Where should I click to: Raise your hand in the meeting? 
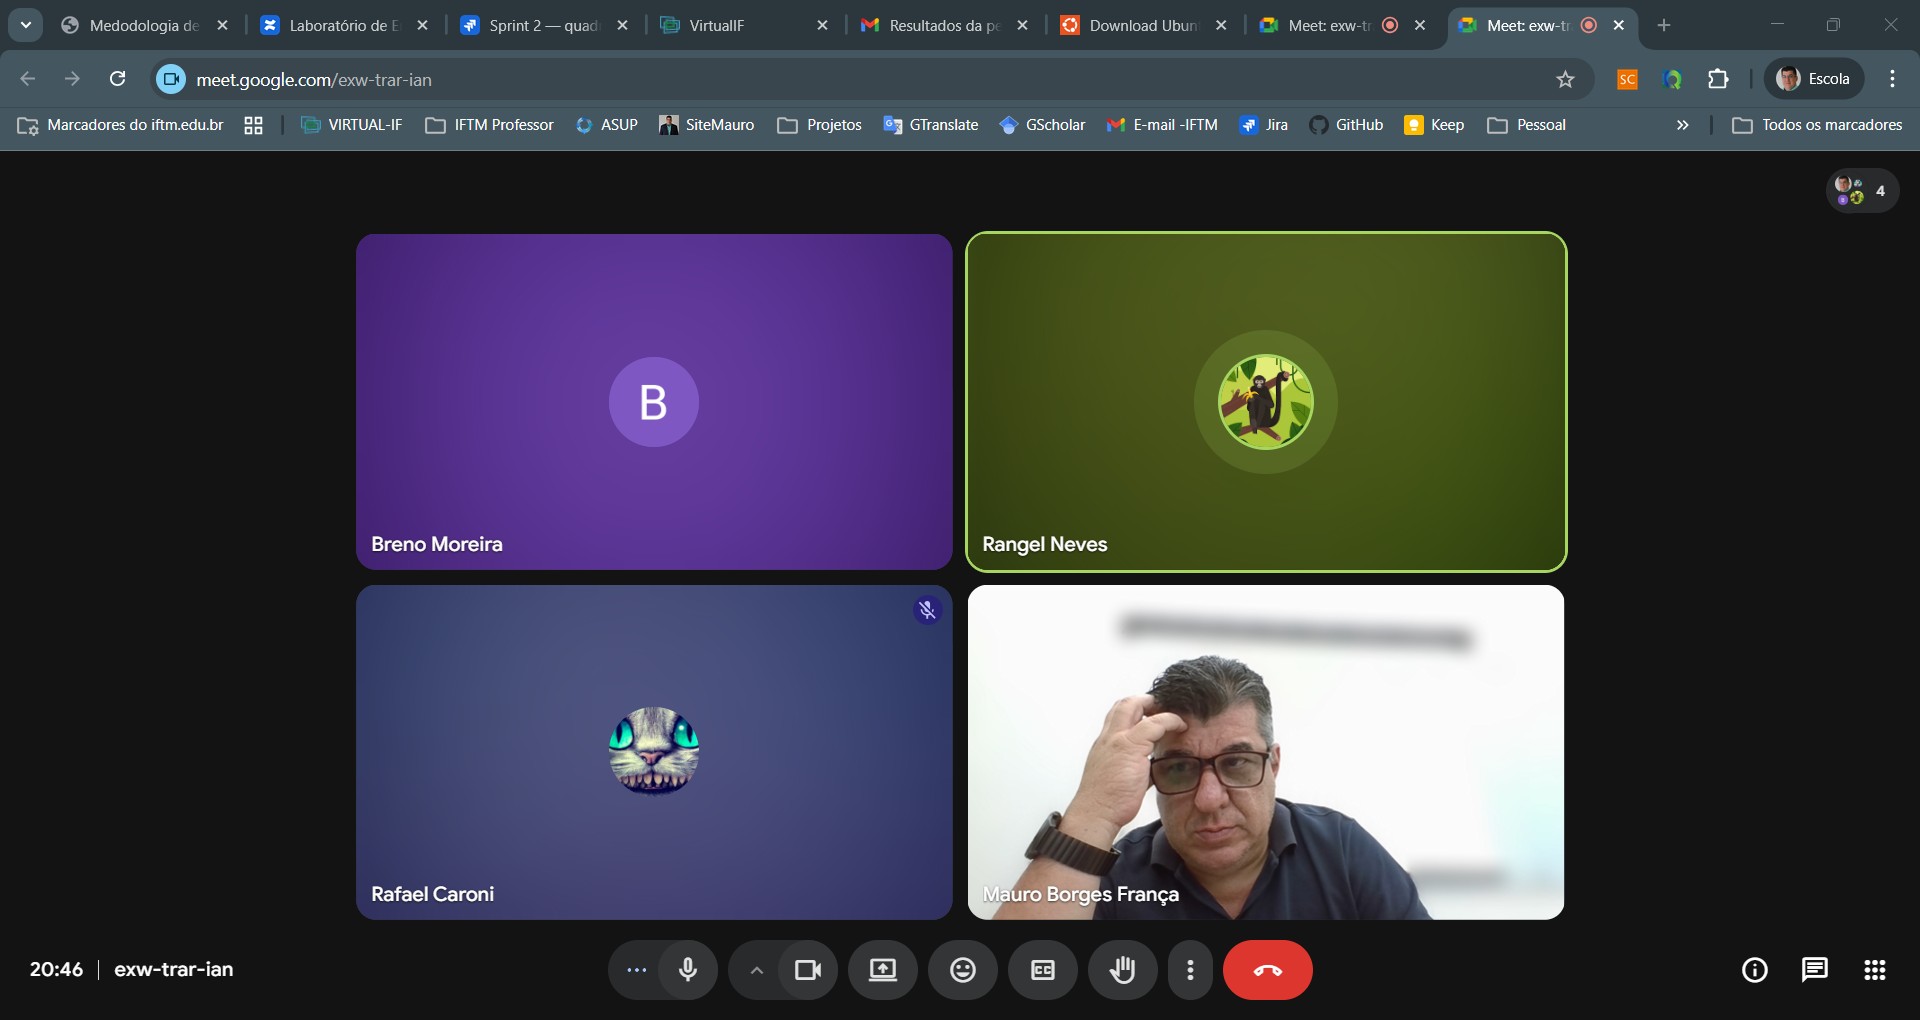click(x=1123, y=970)
